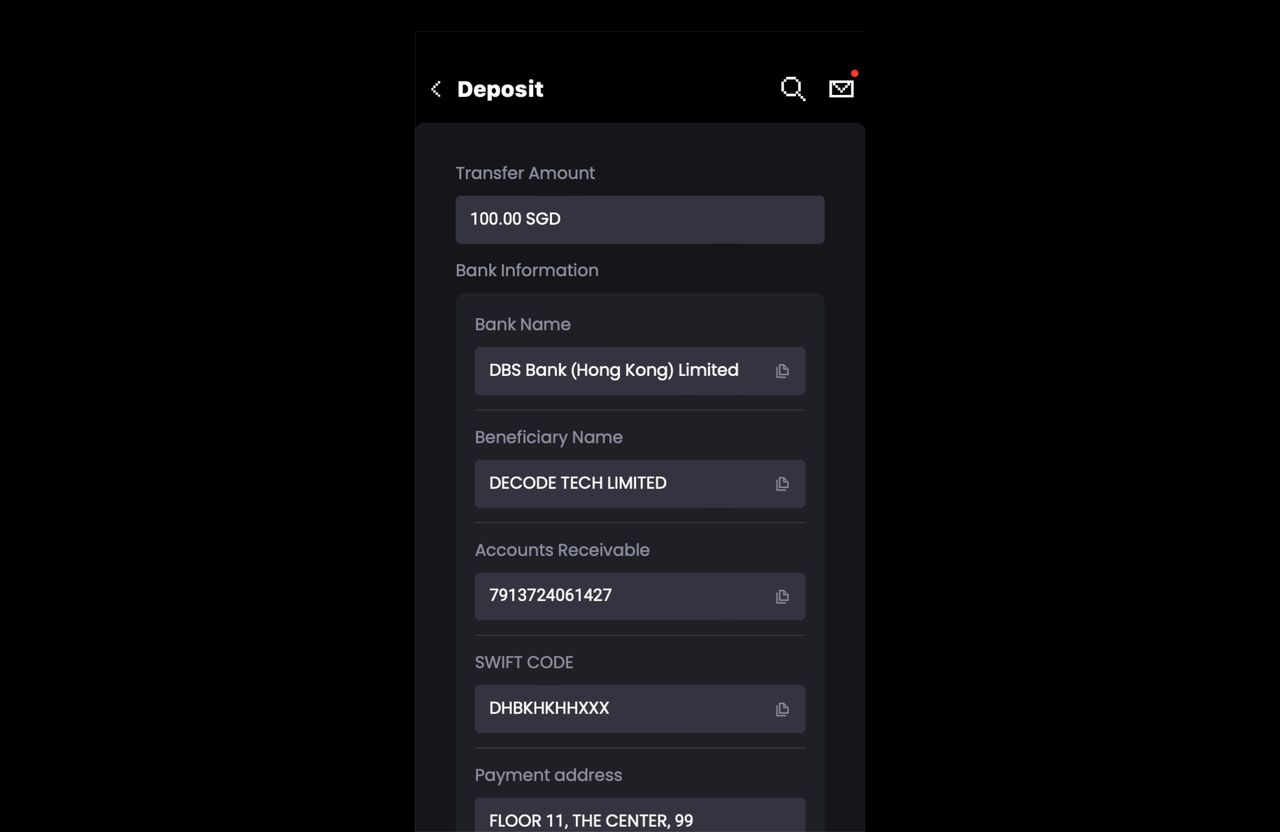
Task: Click the DHBKHKHHXXX SWIFT code field
Action: (x=640, y=709)
